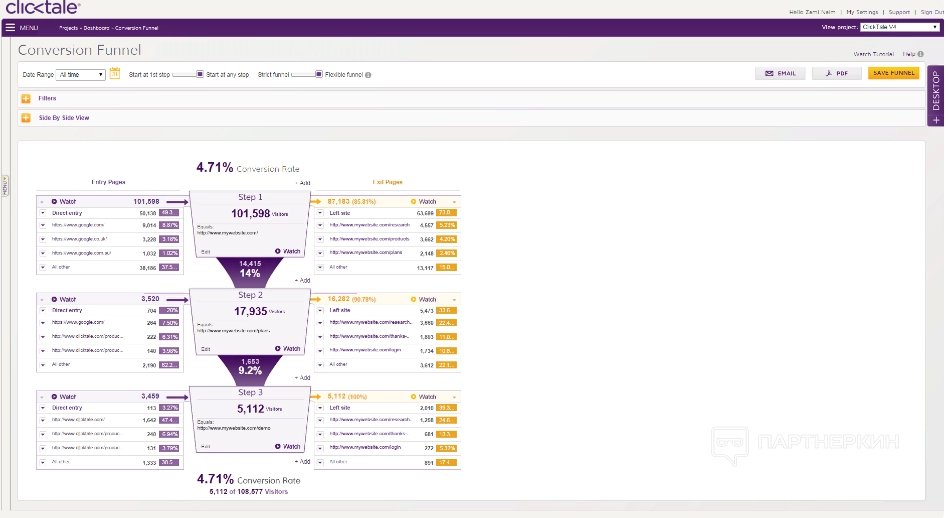Viewport: 950px width, 518px height.
Task: Open the Date Range dropdown
Action: (x=81, y=75)
